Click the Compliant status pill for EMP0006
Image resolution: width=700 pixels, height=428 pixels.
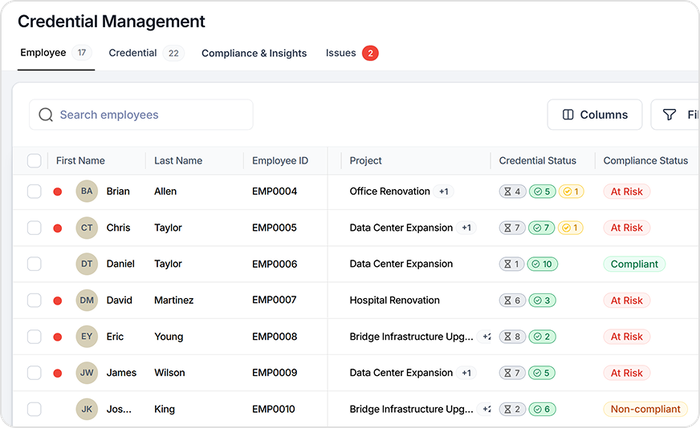click(634, 264)
